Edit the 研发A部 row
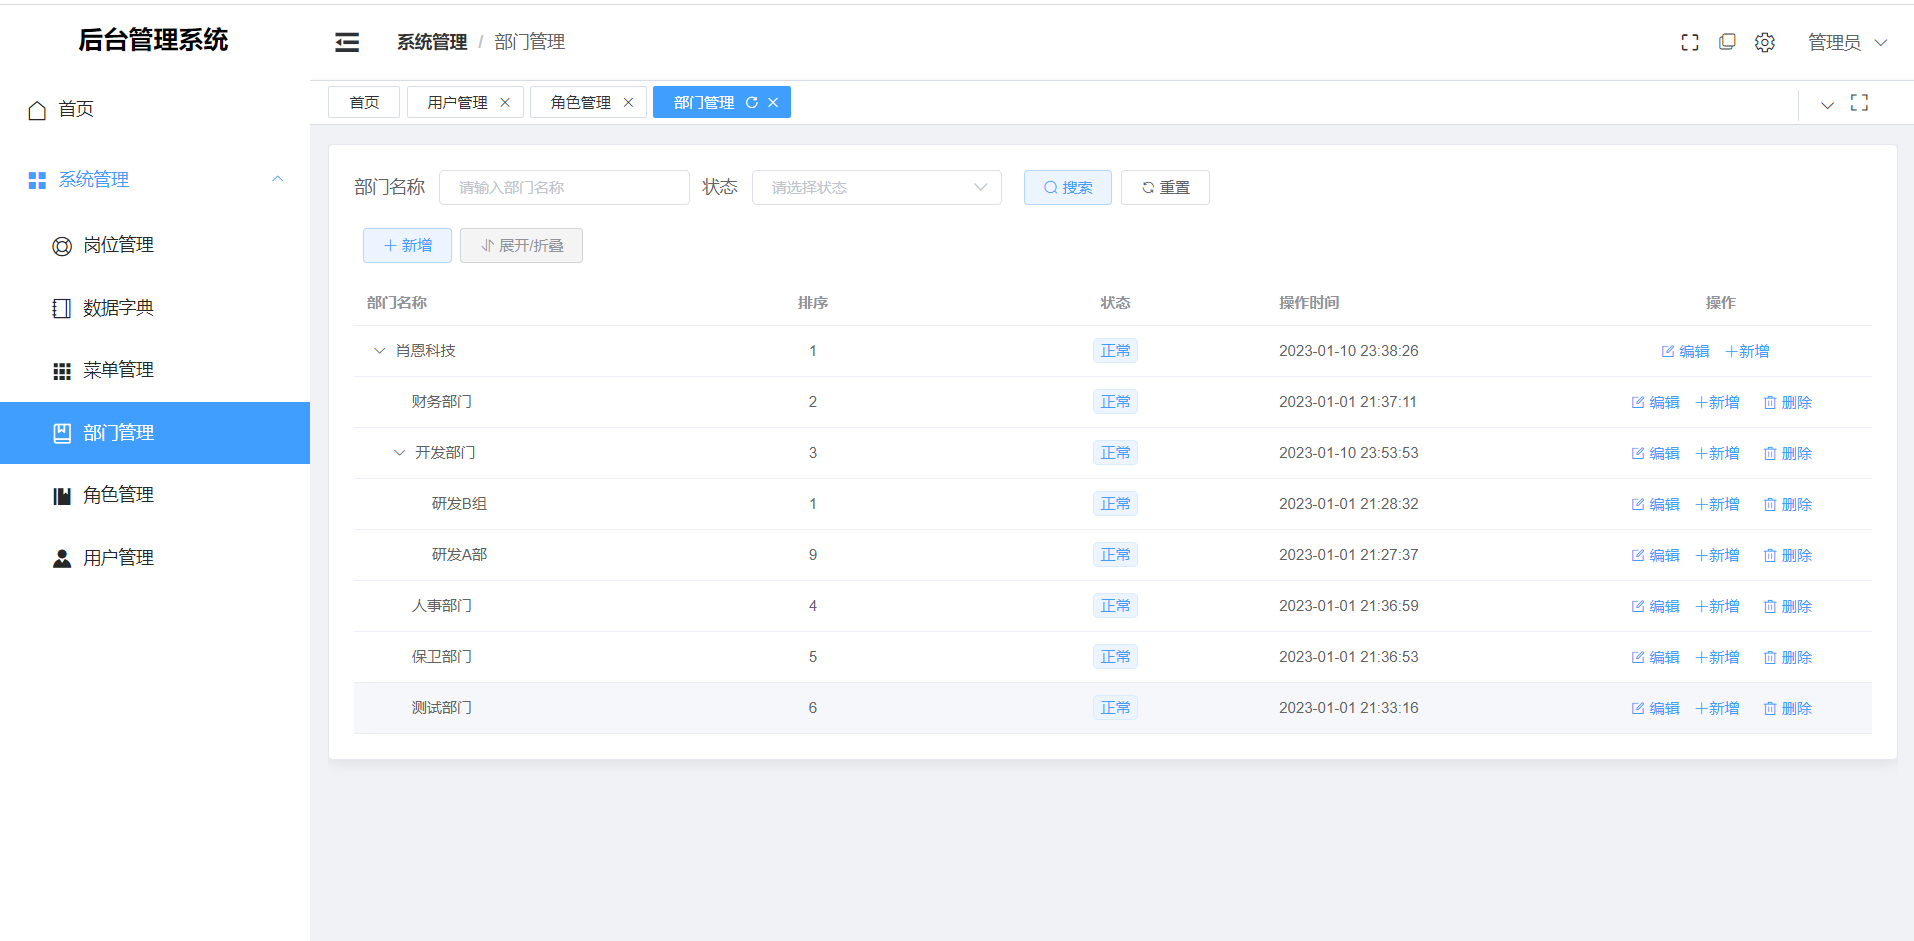Viewport: 1914px width, 941px height. coord(1655,555)
